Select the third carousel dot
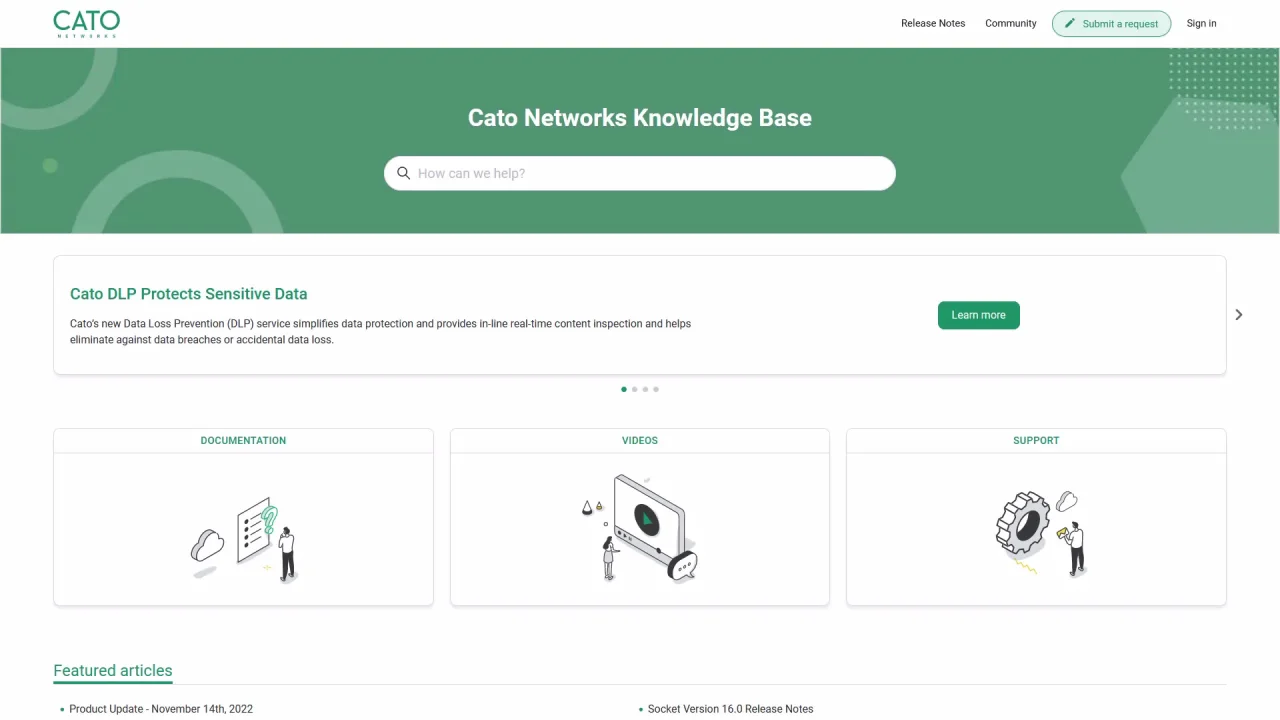 645,389
